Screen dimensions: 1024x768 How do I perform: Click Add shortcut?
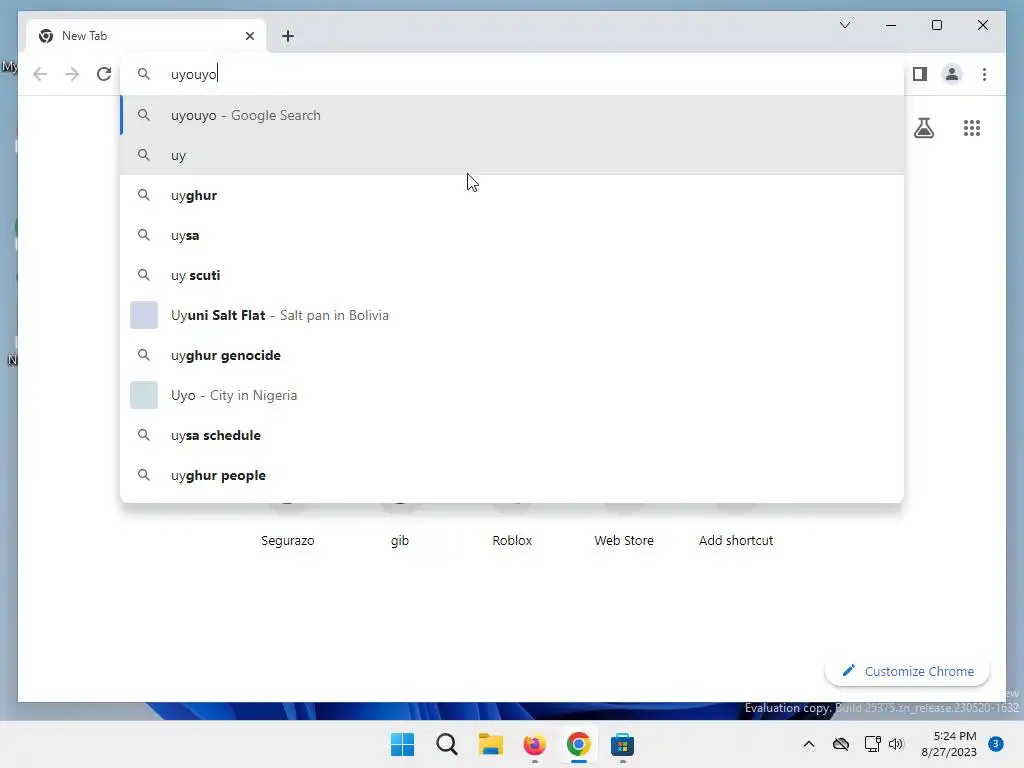736,540
